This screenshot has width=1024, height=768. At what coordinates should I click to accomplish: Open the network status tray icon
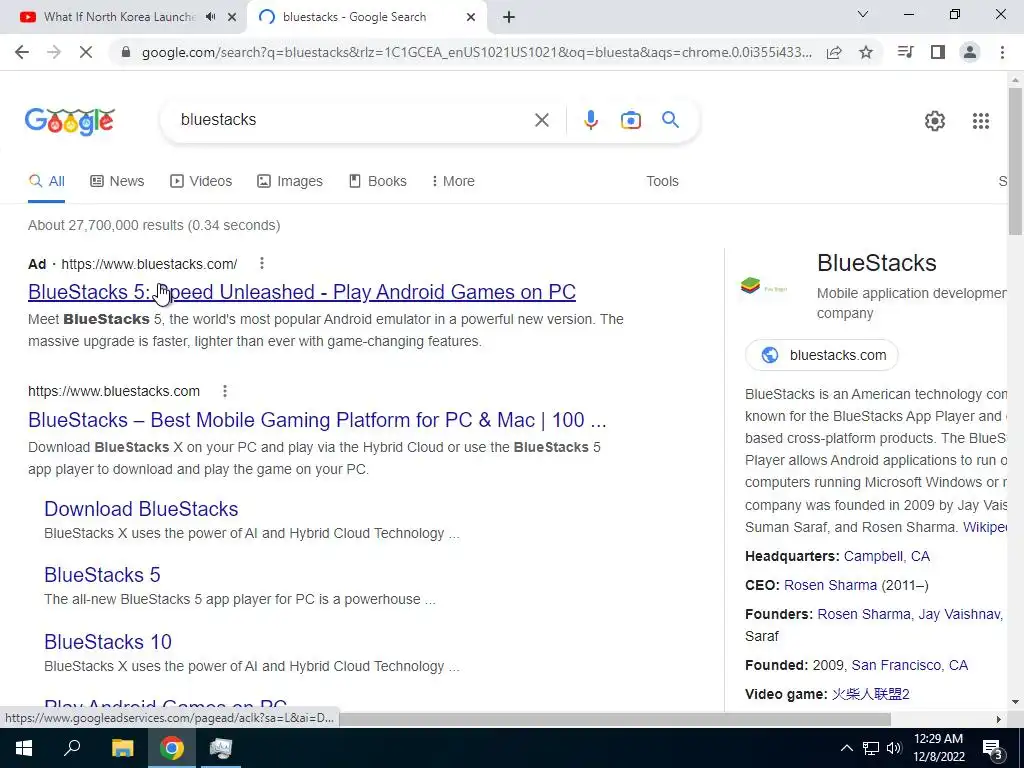tap(871, 748)
